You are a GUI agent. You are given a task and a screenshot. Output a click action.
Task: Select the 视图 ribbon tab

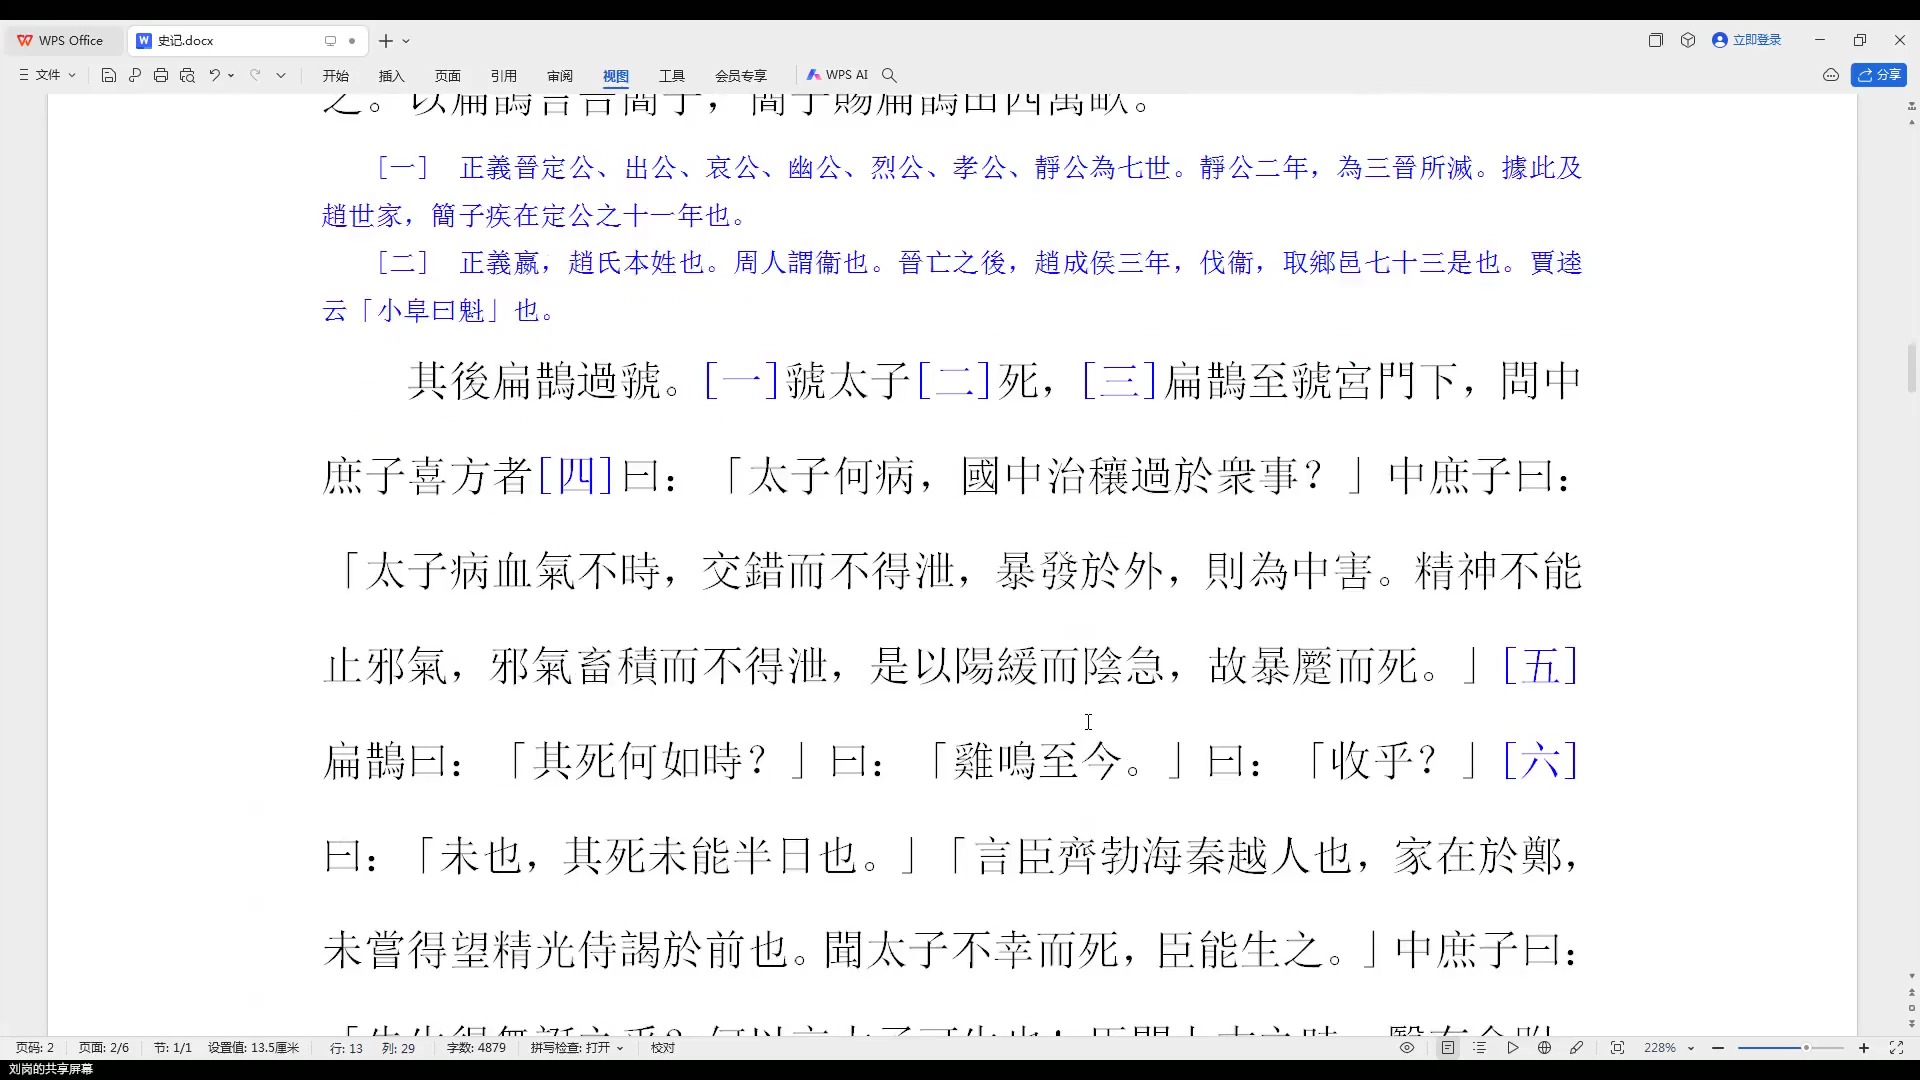pos(616,76)
